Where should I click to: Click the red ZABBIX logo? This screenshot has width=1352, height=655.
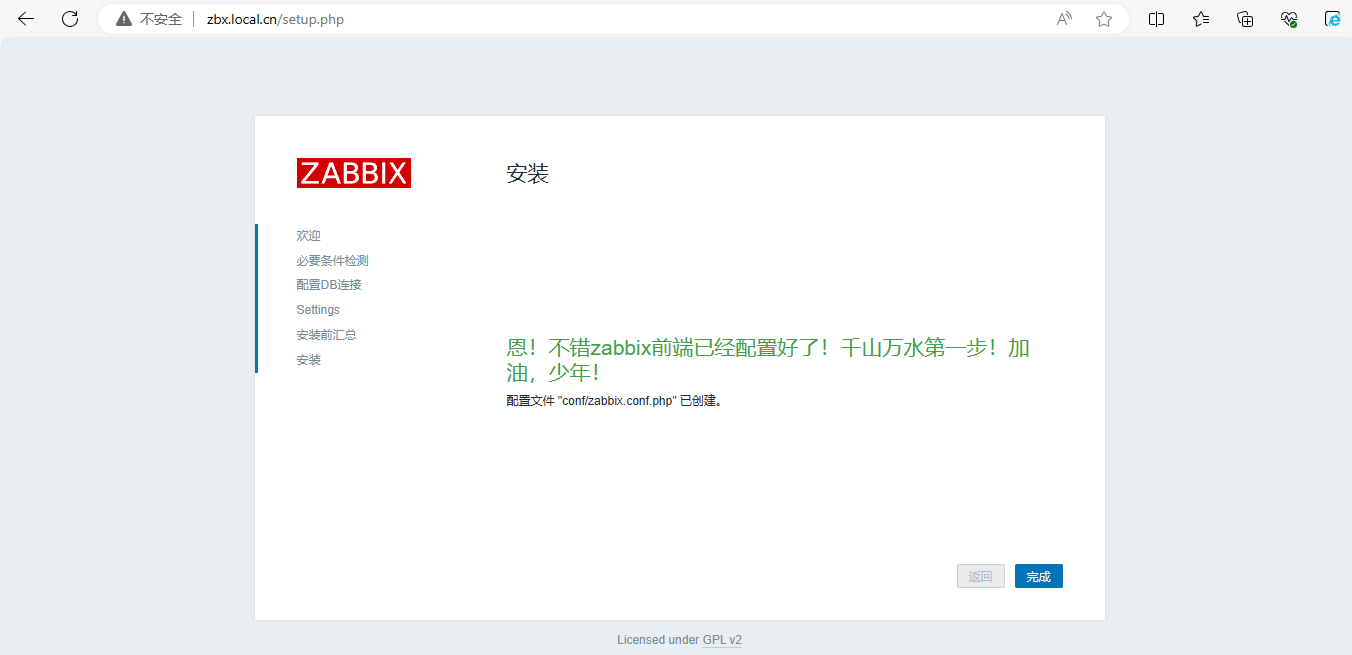[354, 173]
